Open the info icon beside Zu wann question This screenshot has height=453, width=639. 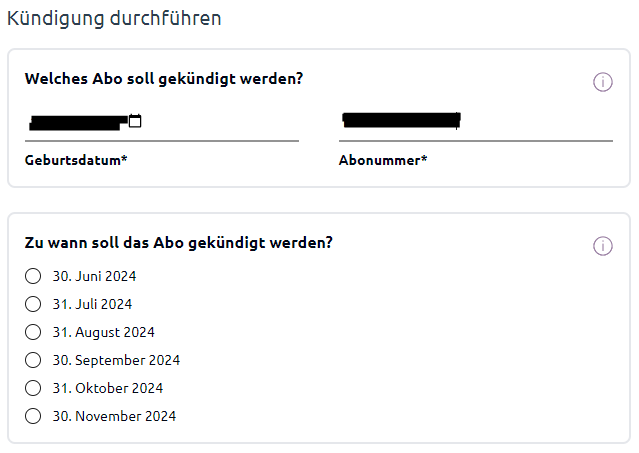point(602,246)
